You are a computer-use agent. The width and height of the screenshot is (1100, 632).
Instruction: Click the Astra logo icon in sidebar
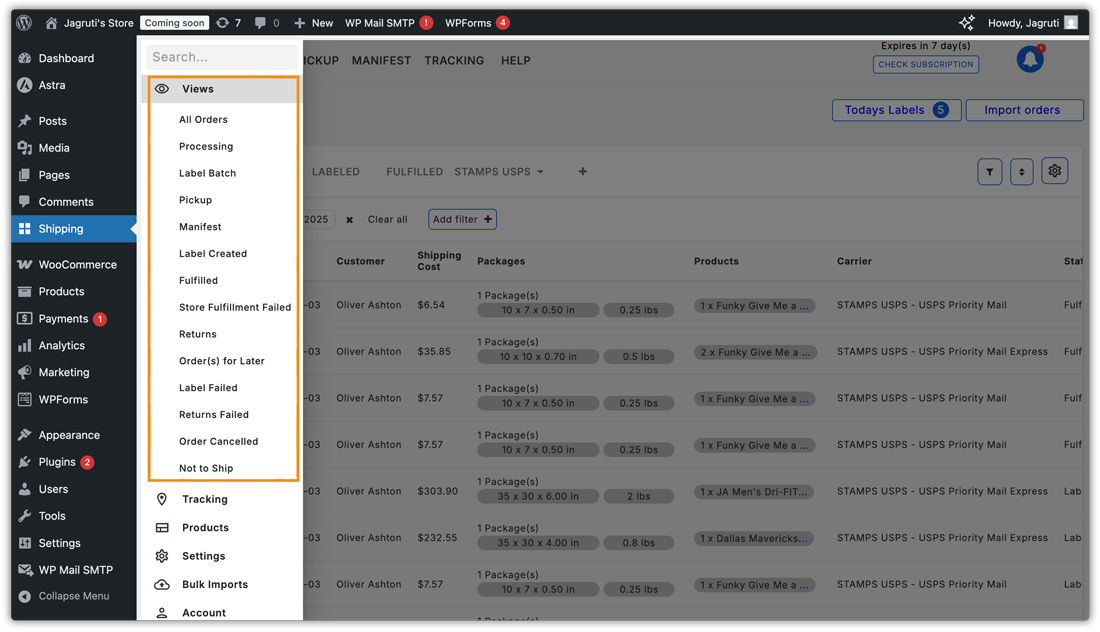pos(25,85)
